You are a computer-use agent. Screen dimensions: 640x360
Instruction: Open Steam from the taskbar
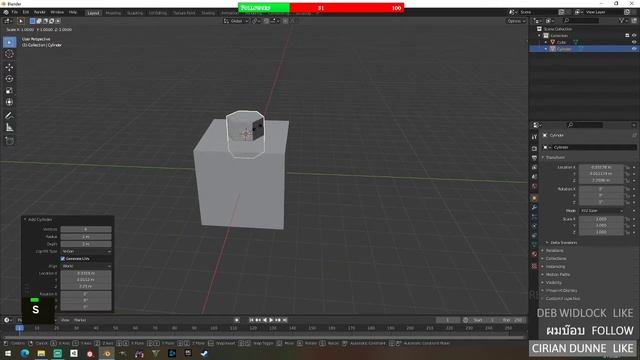tap(204, 353)
